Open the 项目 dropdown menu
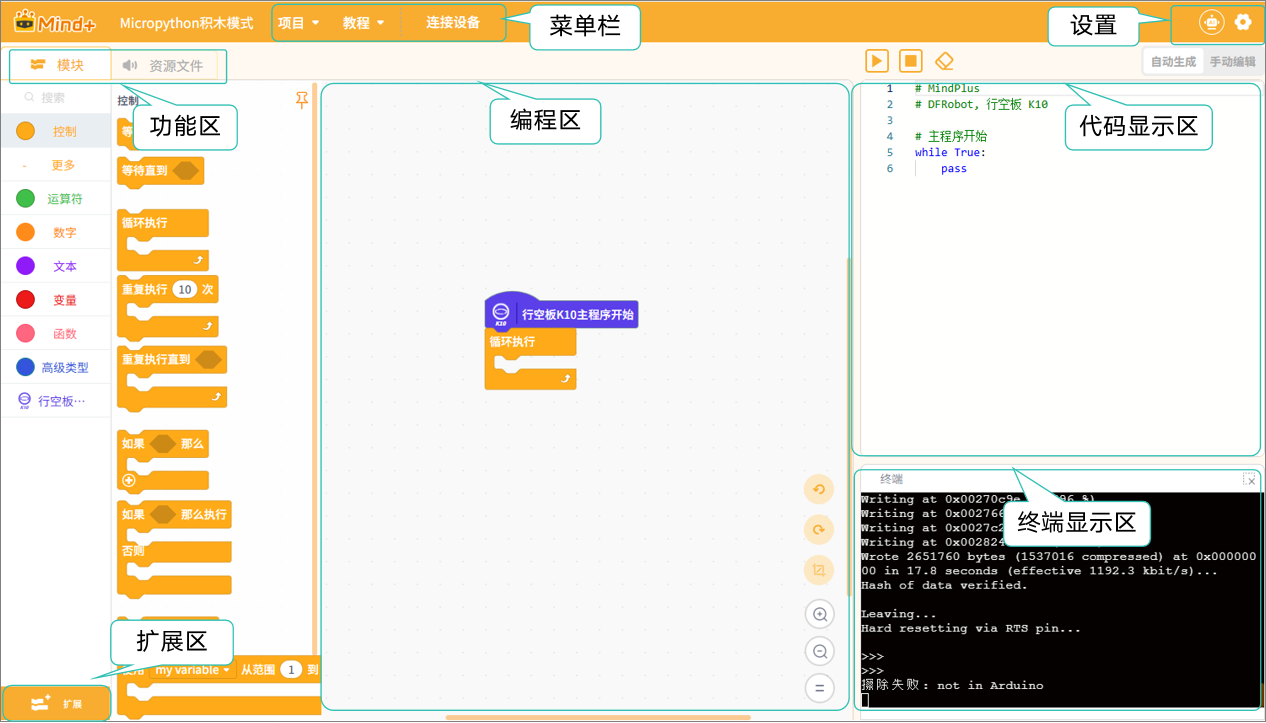The image size is (1266, 723). tap(298, 23)
